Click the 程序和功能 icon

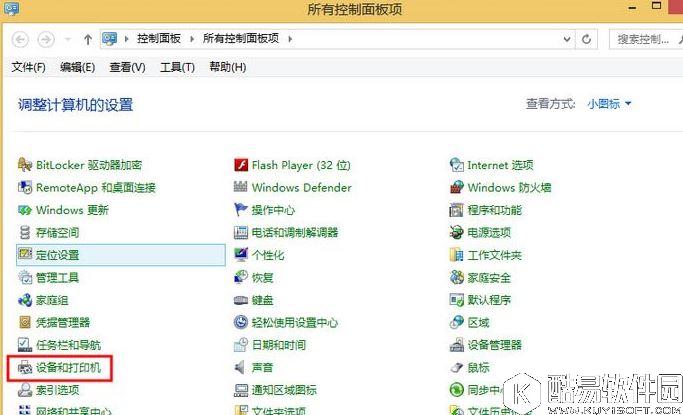coord(456,210)
